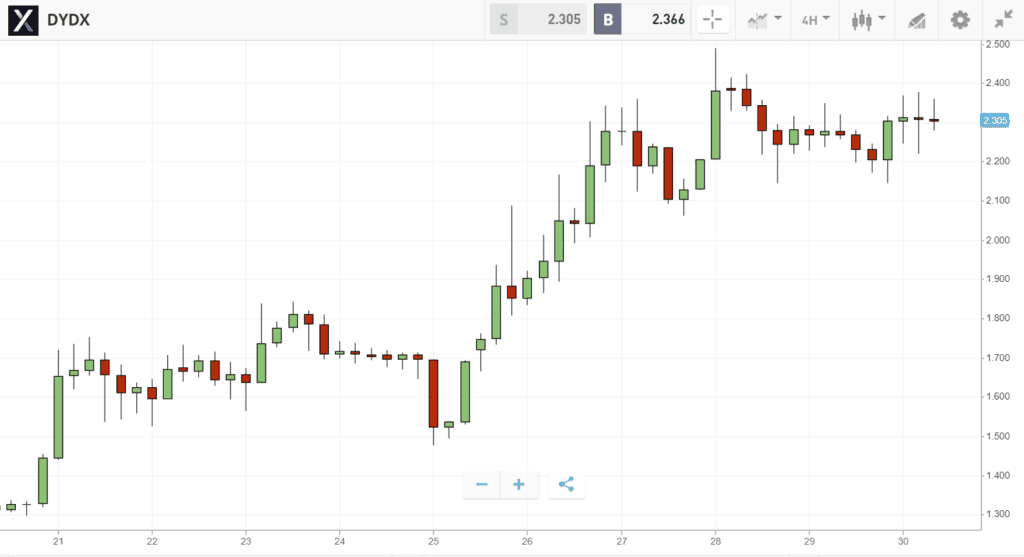Share the chart via share icon

(x=566, y=485)
